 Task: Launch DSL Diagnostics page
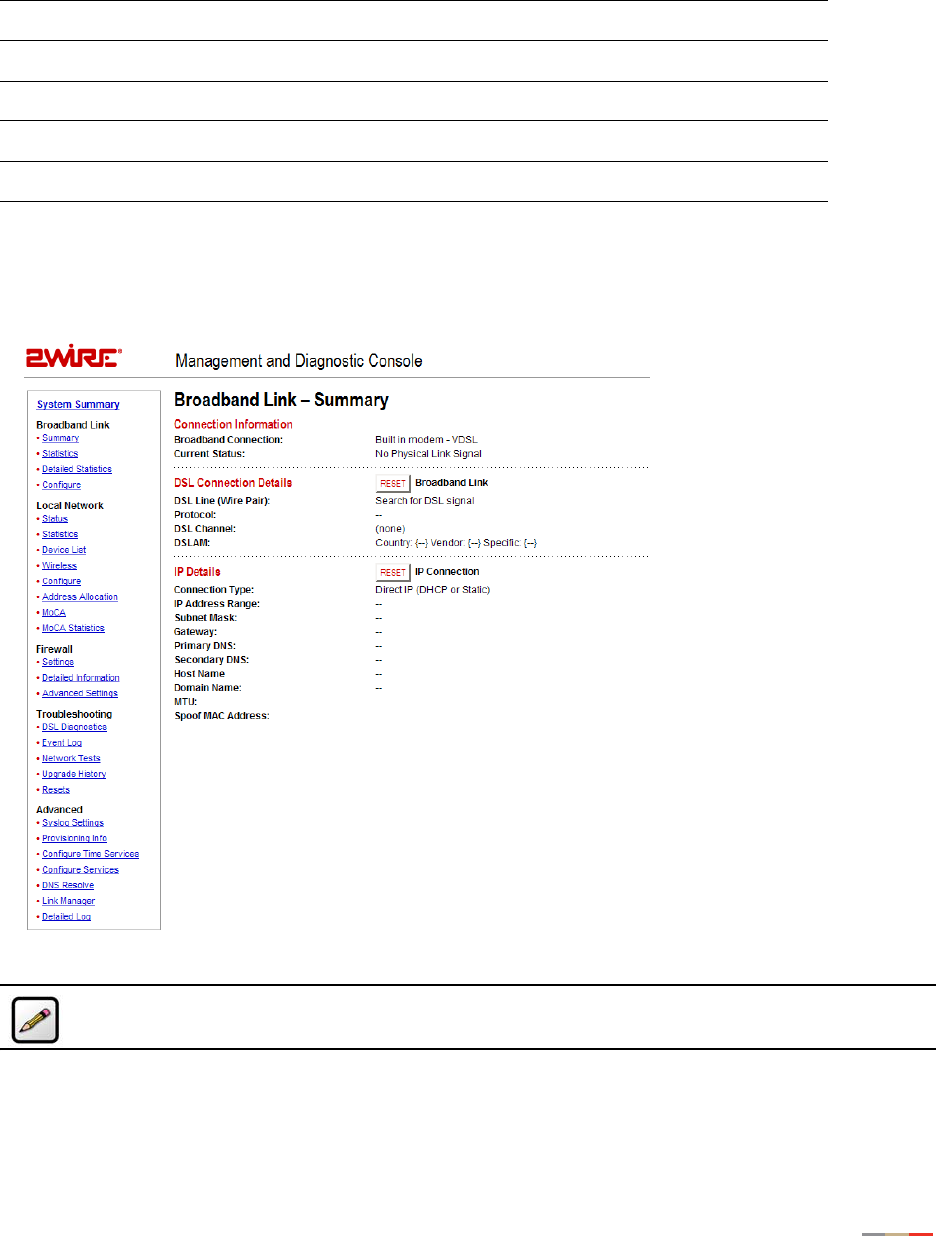click(74, 727)
